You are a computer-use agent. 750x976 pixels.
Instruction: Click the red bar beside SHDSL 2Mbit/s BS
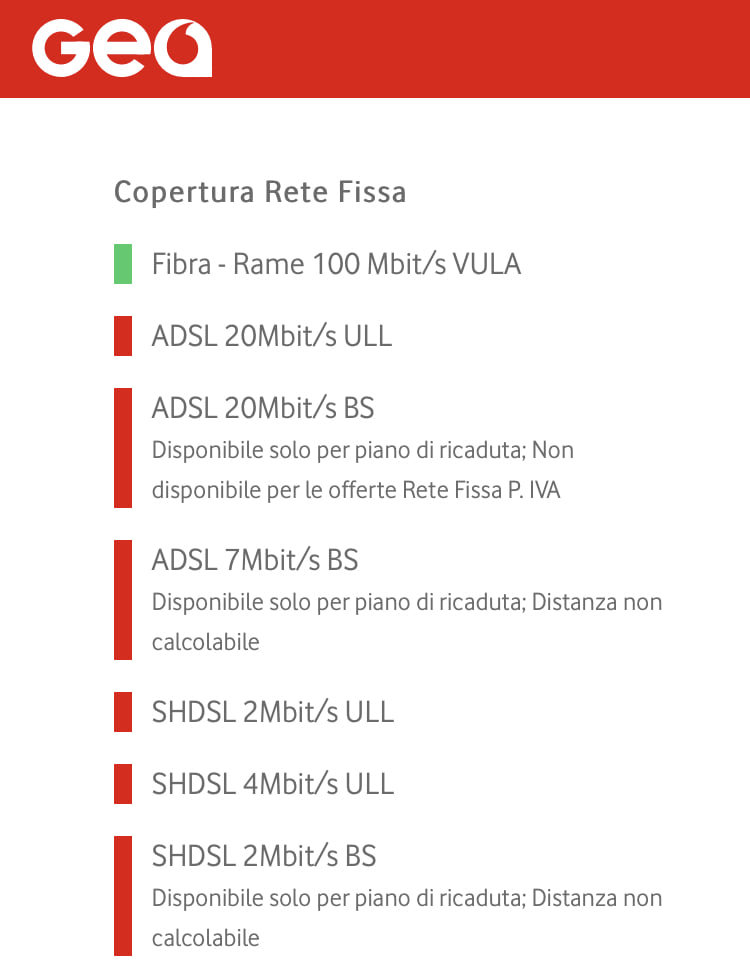[x=123, y=896]
